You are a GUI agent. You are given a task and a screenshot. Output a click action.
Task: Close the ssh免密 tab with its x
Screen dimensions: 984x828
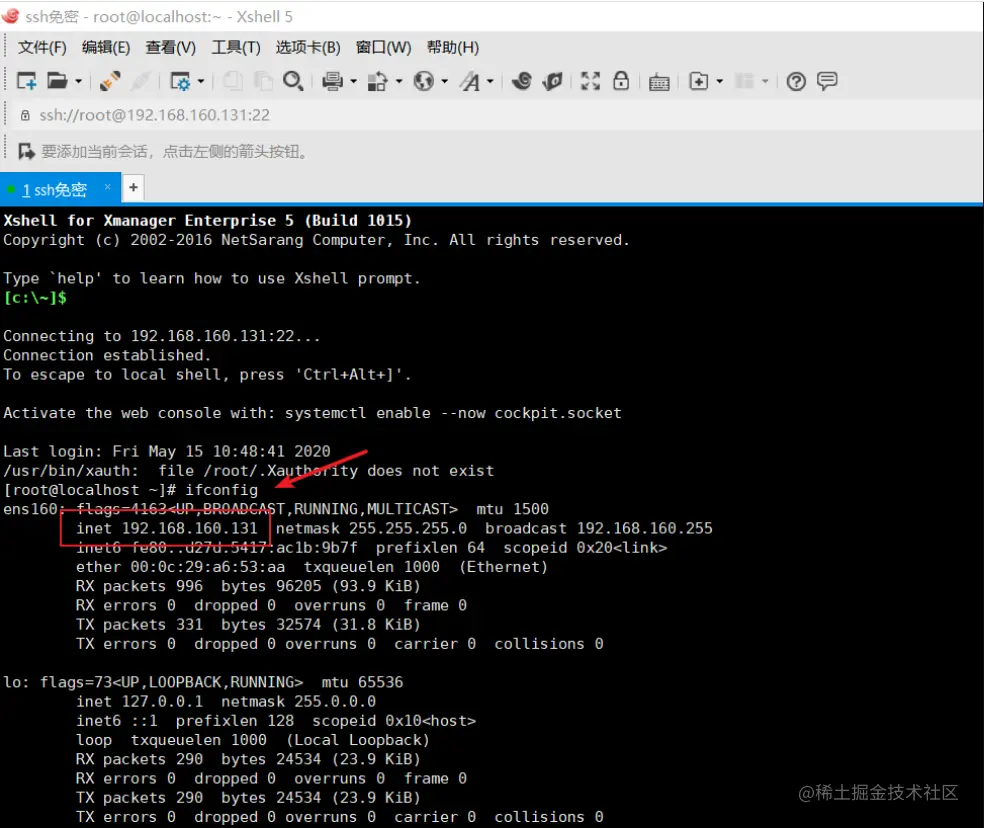point(107,186)
